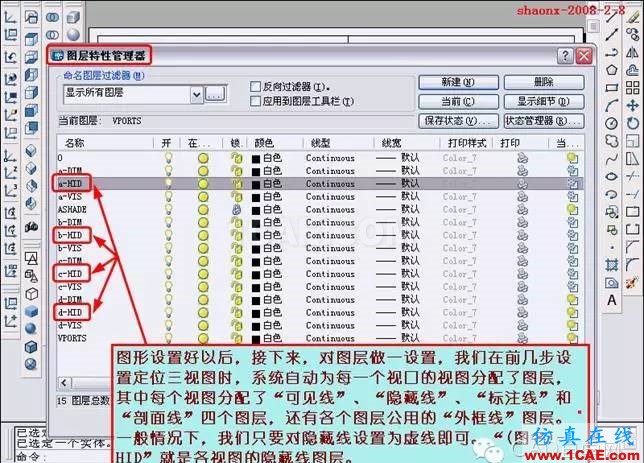
Task: Toggle plot printer icon for d-HID layer
Action: 522,313
